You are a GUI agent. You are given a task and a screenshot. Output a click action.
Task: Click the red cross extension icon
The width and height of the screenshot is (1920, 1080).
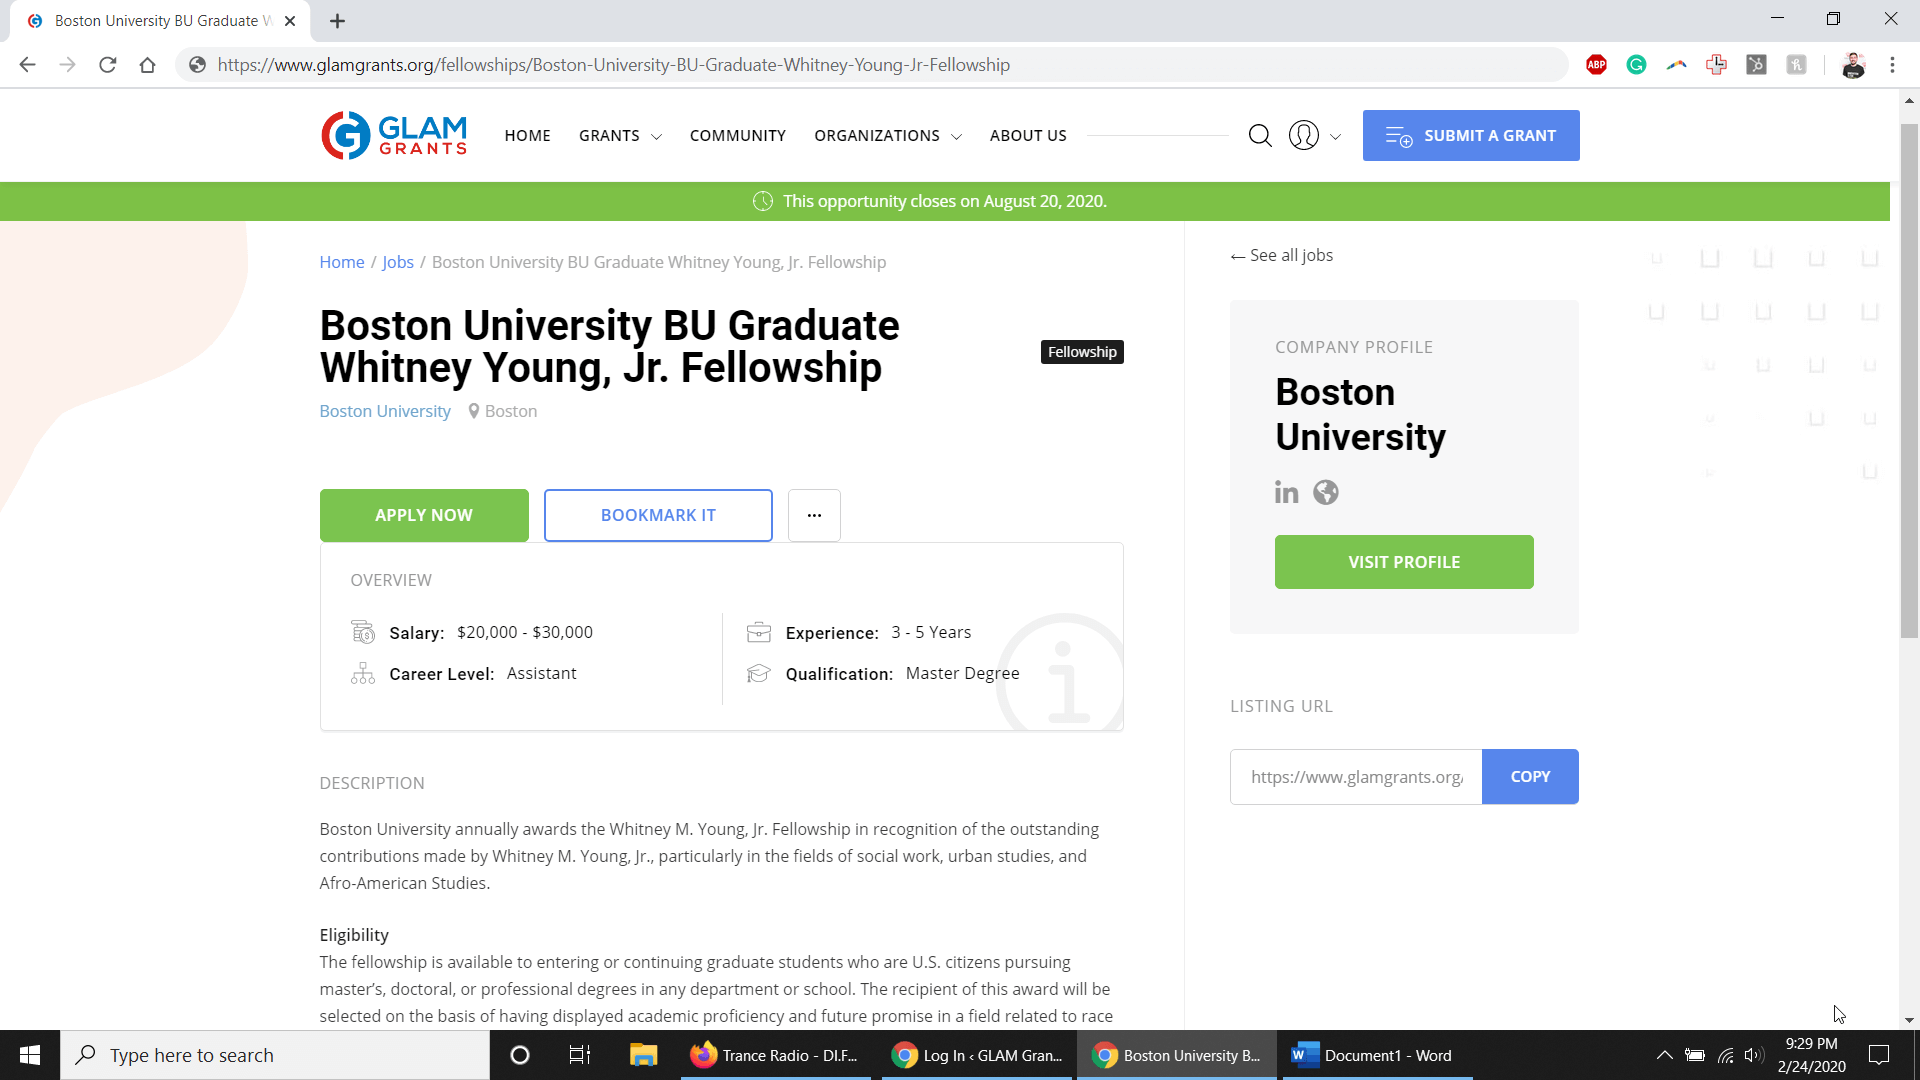point(1717,65)
